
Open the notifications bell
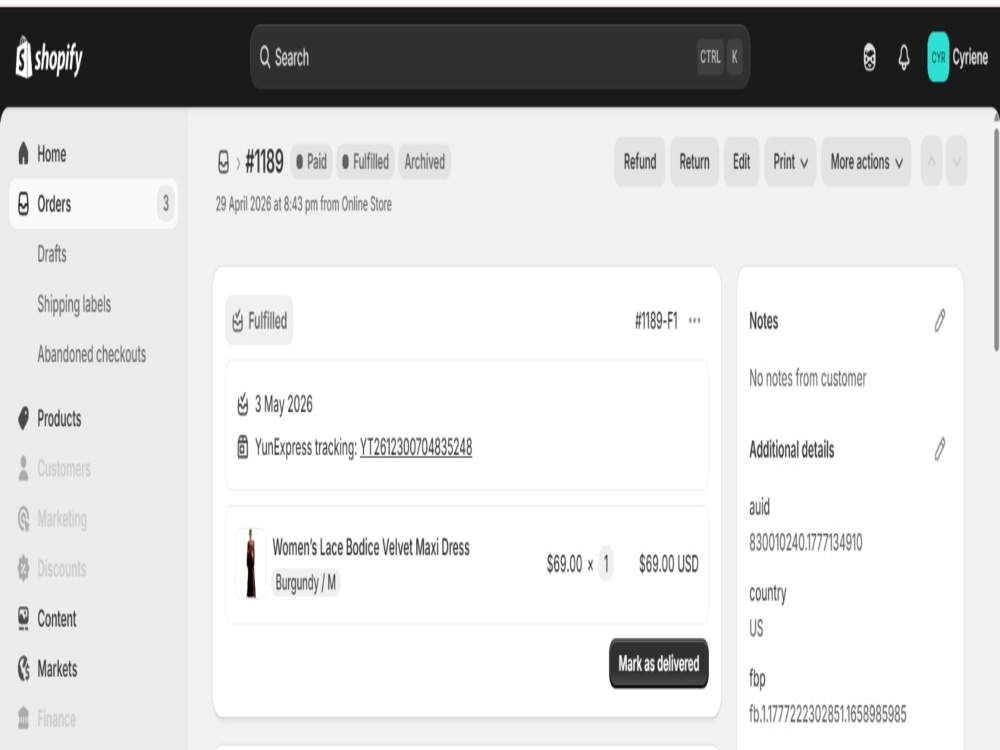(904, 58)
